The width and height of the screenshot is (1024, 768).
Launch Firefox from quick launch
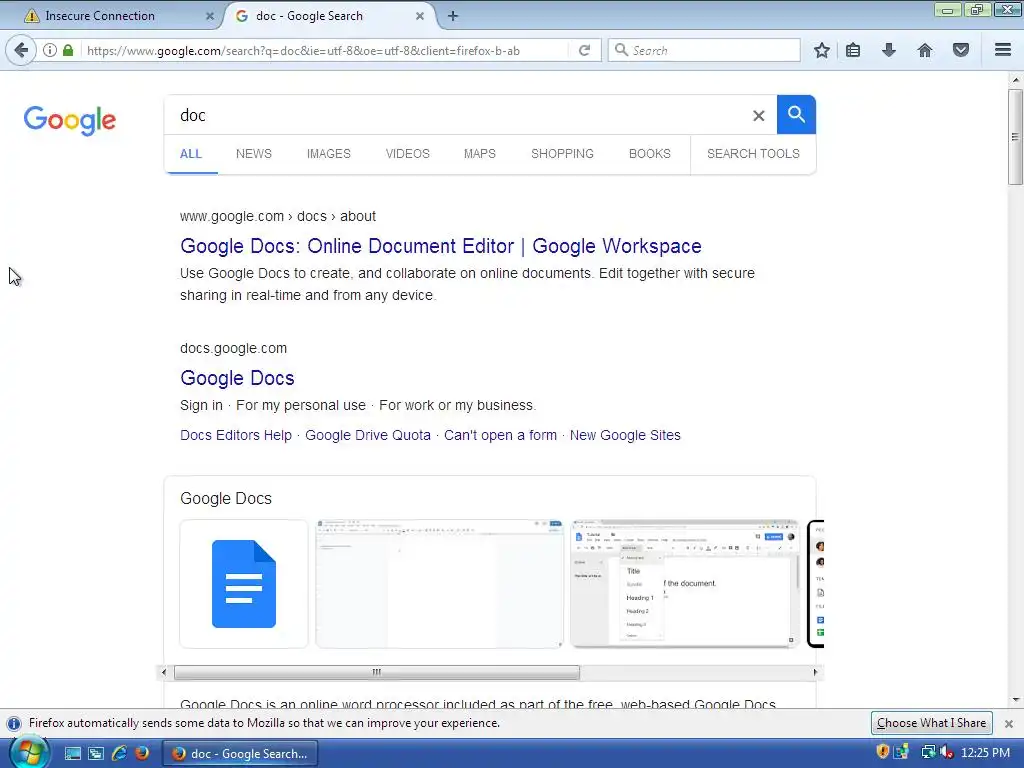click(142, 753)
